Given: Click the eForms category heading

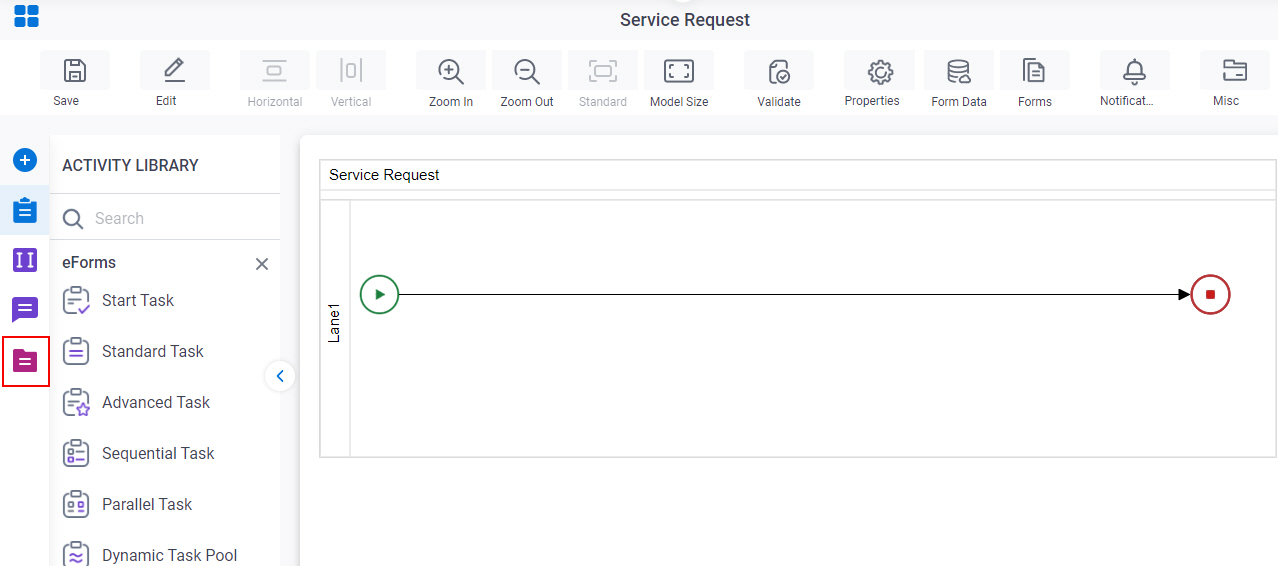Looking at the screenshot, I should pos(89,262).
